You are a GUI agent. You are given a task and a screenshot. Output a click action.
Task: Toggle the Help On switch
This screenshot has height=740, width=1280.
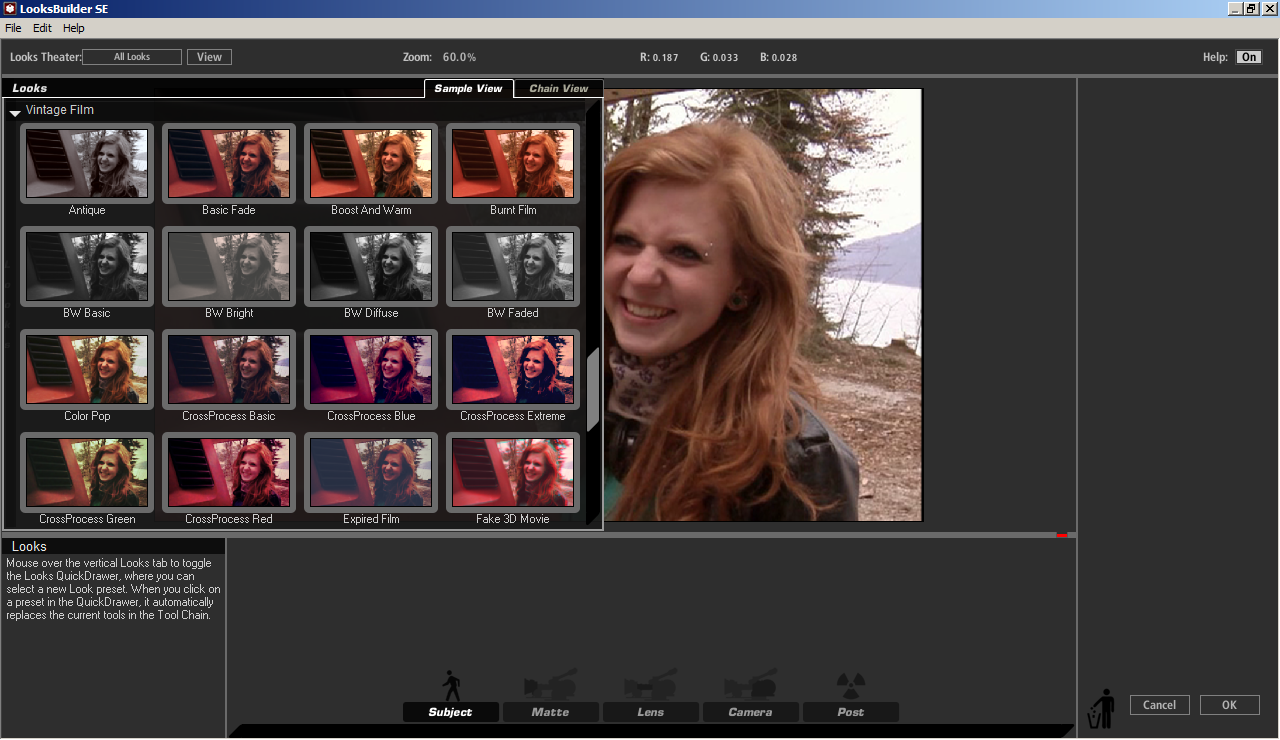click(1248, 57)
